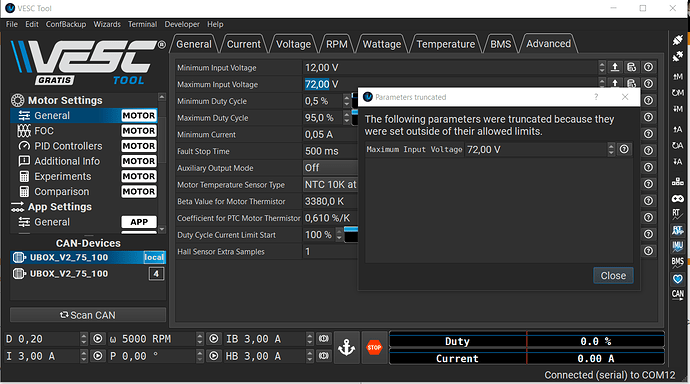Click sidebar list scroll-down arrow

click(162, 229)
